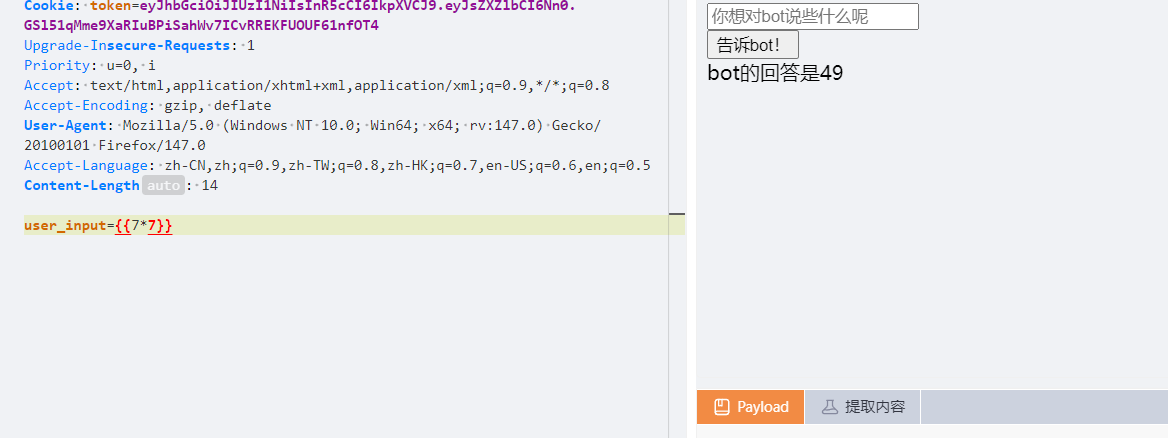Click the Accept-Encoding header name
Viewport: 1168px width, 438px height.
[86, 105]
